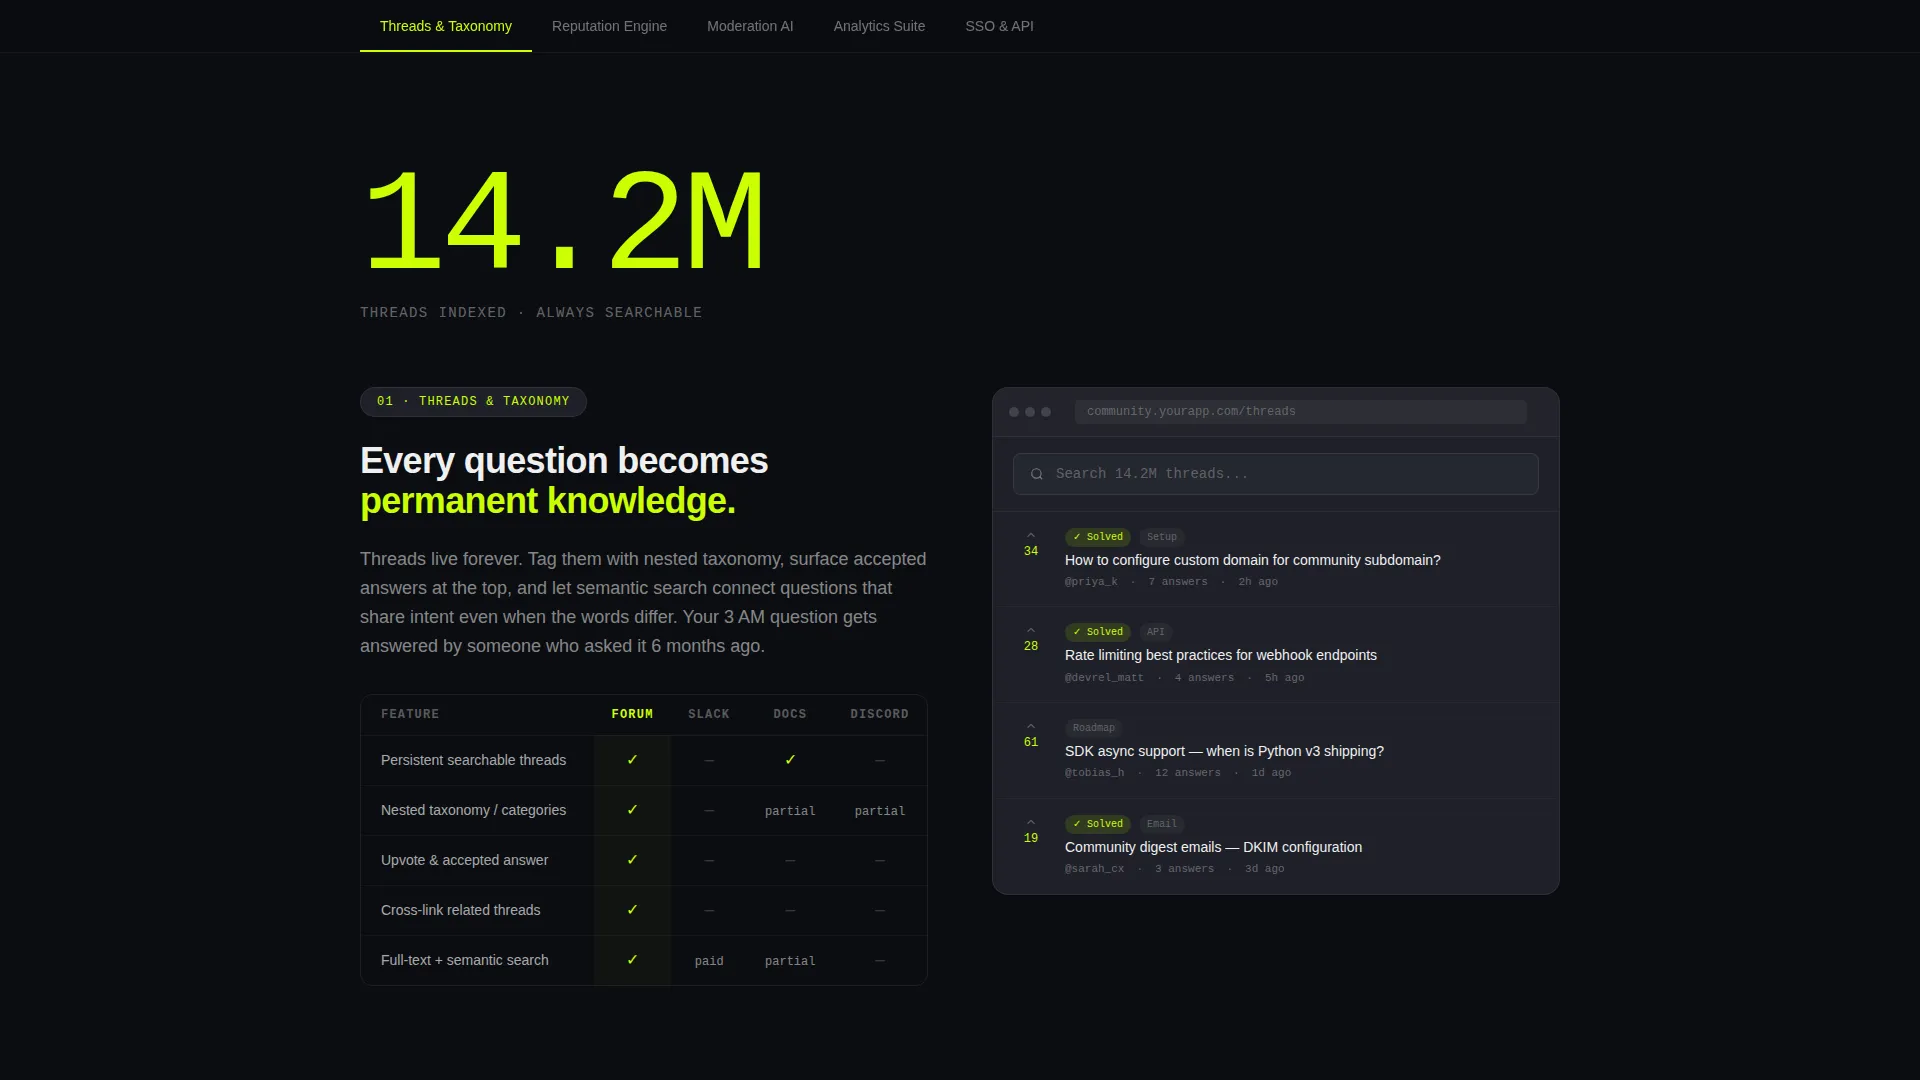This screenshot has width=1920, height=1080.
Task: Click the @sarah_cx author name
Action: pyautogui.click(x=1094, y=869)
